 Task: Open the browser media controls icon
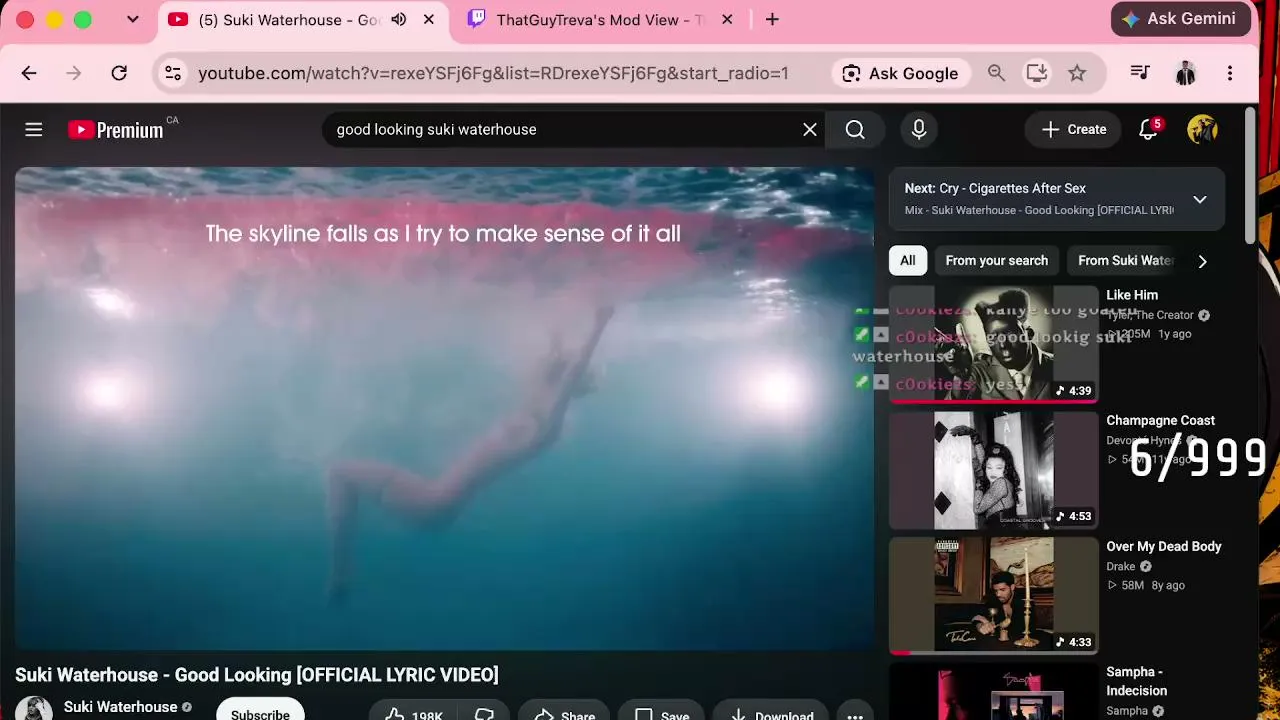pyautogui.click(x=1139, y=73)
